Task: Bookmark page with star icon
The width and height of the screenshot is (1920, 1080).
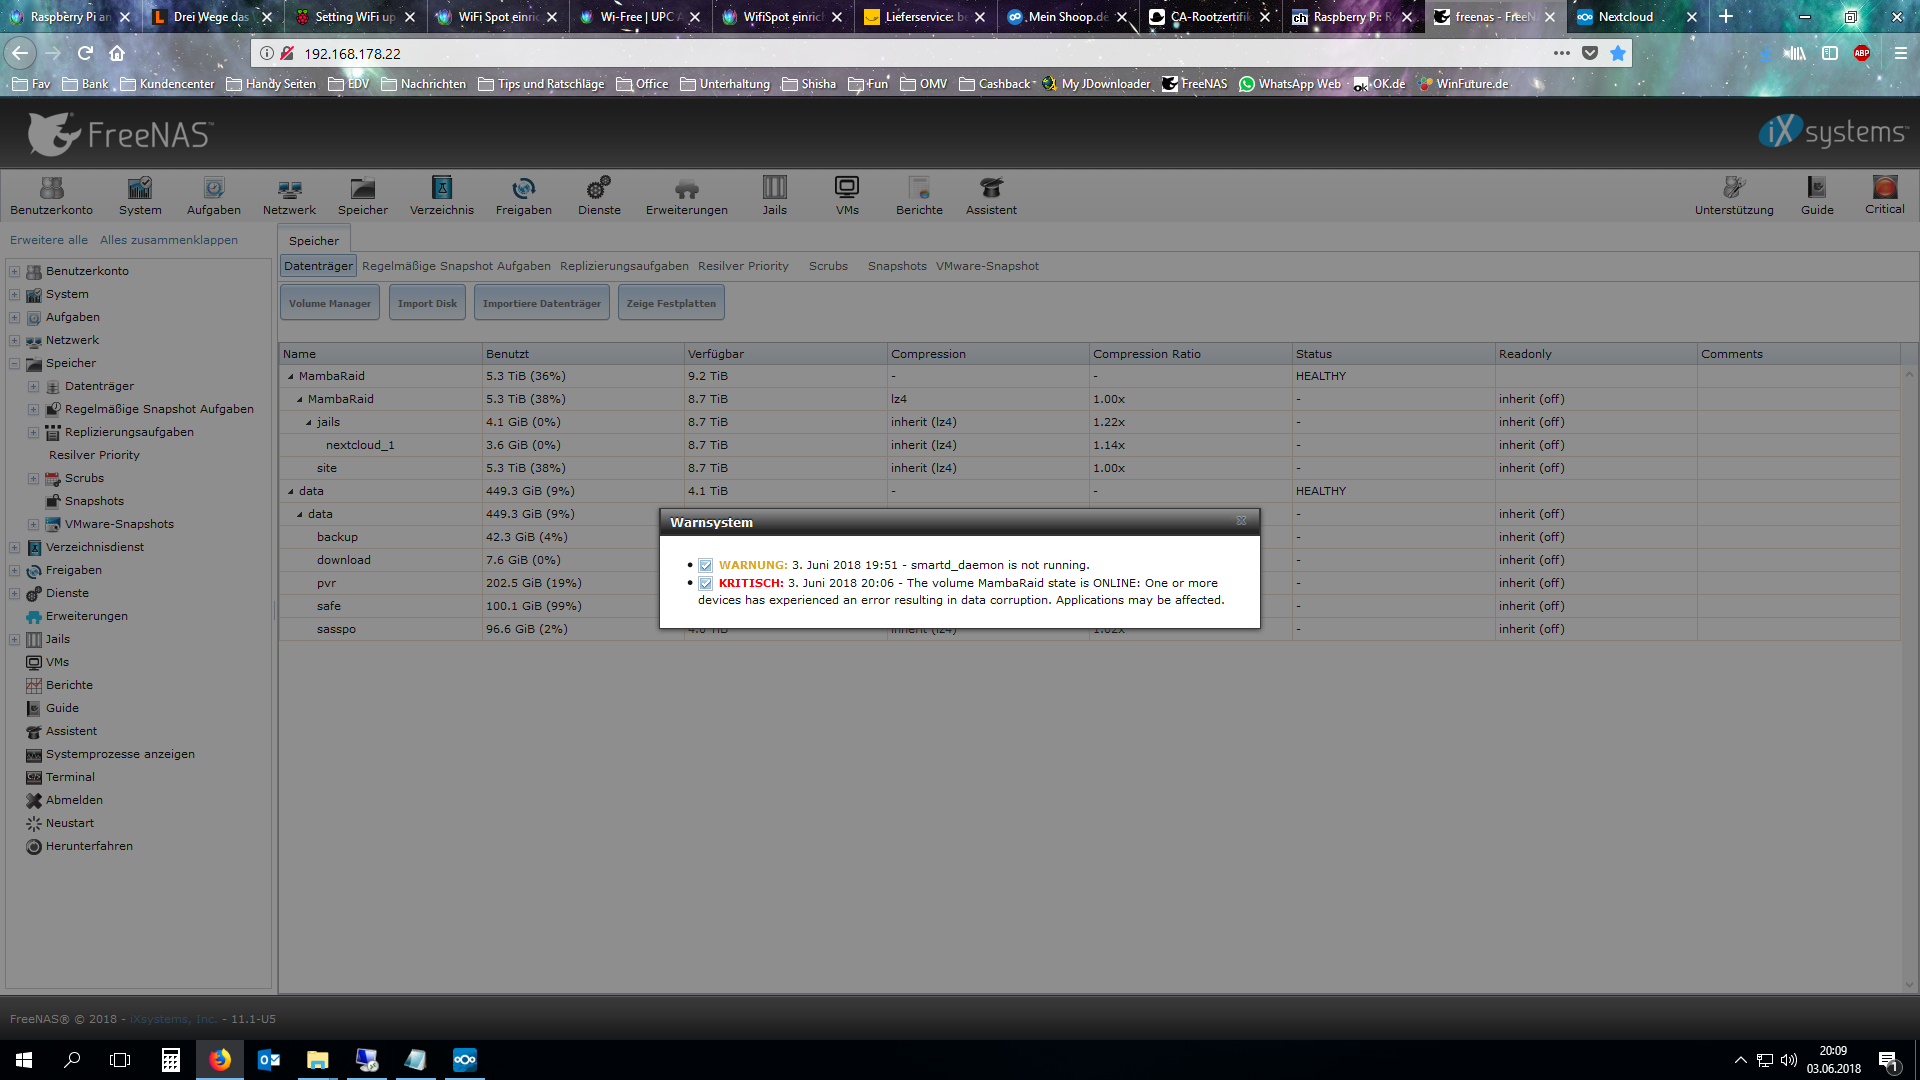Action: pyautogui.click(x=1618, y=54)
